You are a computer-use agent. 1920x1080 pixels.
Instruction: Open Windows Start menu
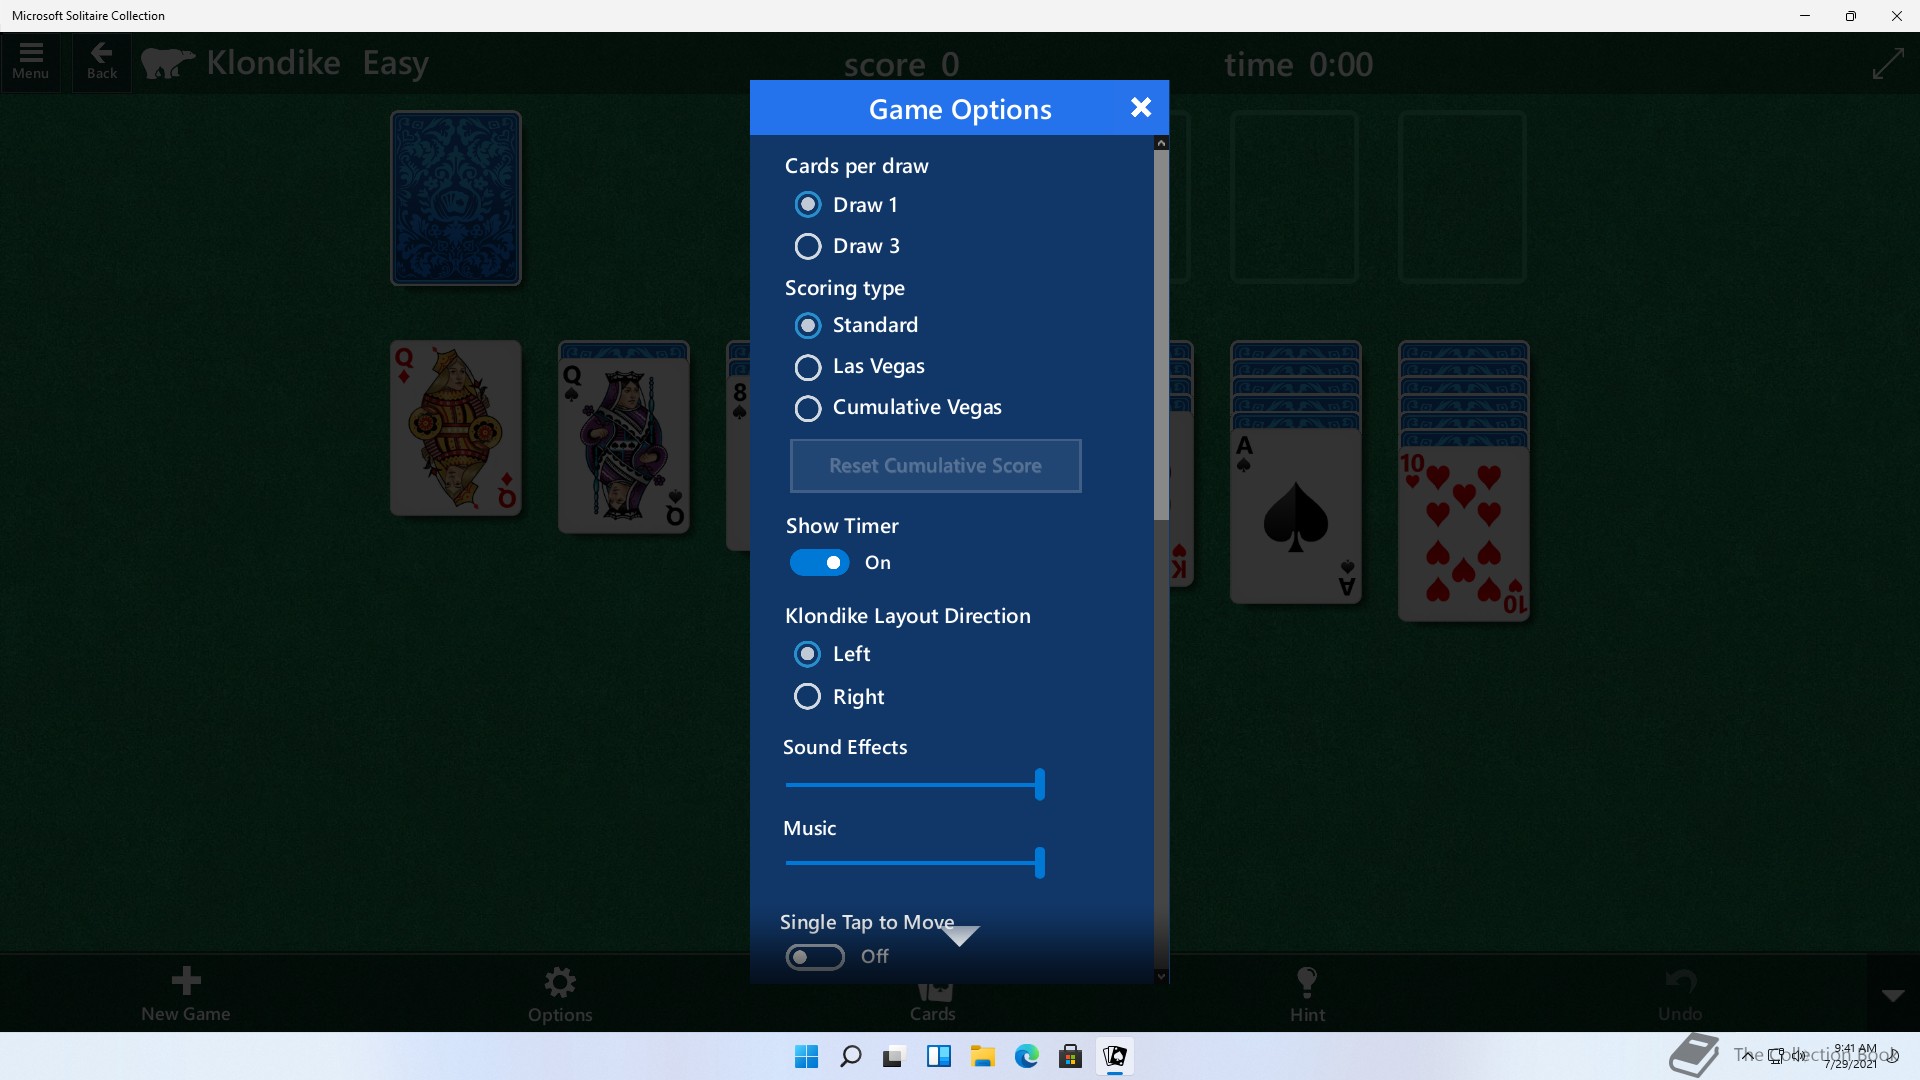coord(806,1056)
